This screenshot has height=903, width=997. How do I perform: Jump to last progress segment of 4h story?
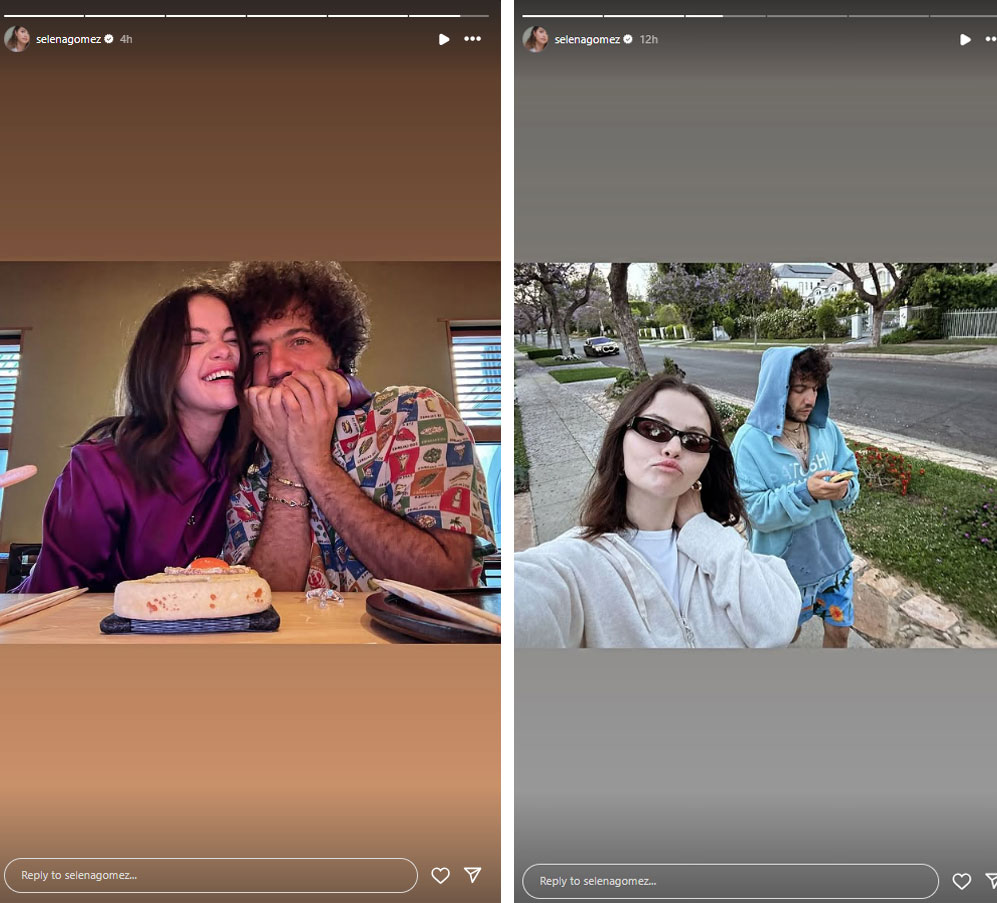coord(448,15)
